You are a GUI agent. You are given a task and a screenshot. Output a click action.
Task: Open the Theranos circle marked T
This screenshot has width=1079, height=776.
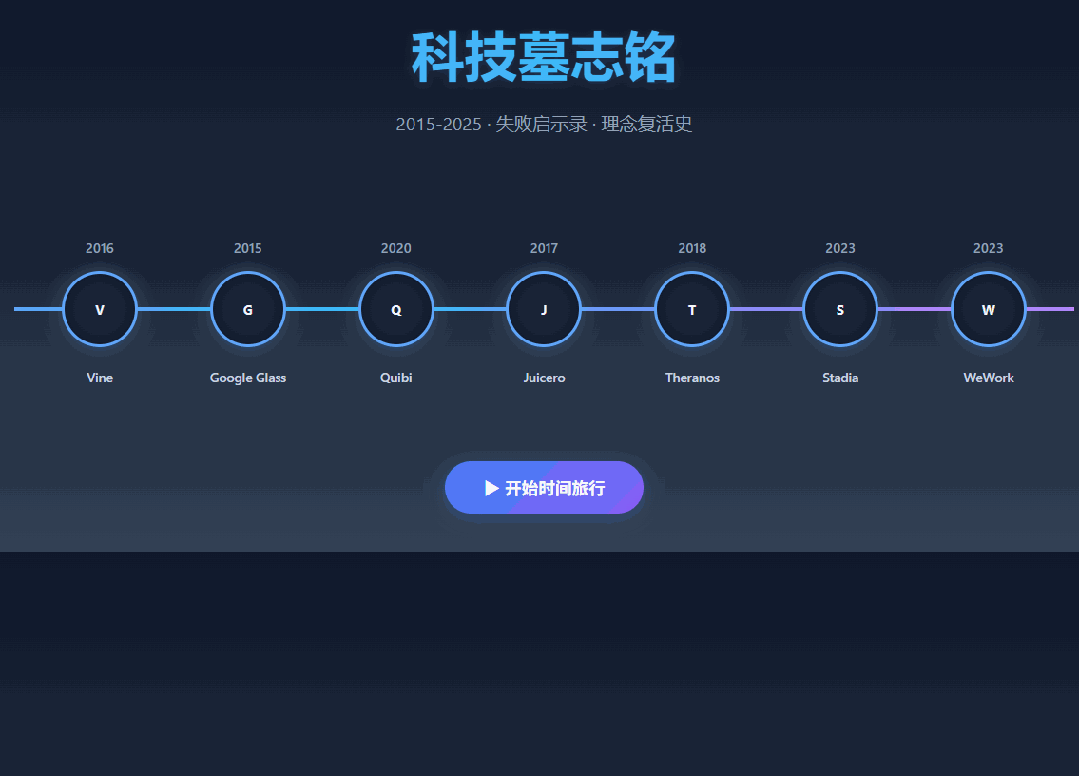click(x=692, y=309)
